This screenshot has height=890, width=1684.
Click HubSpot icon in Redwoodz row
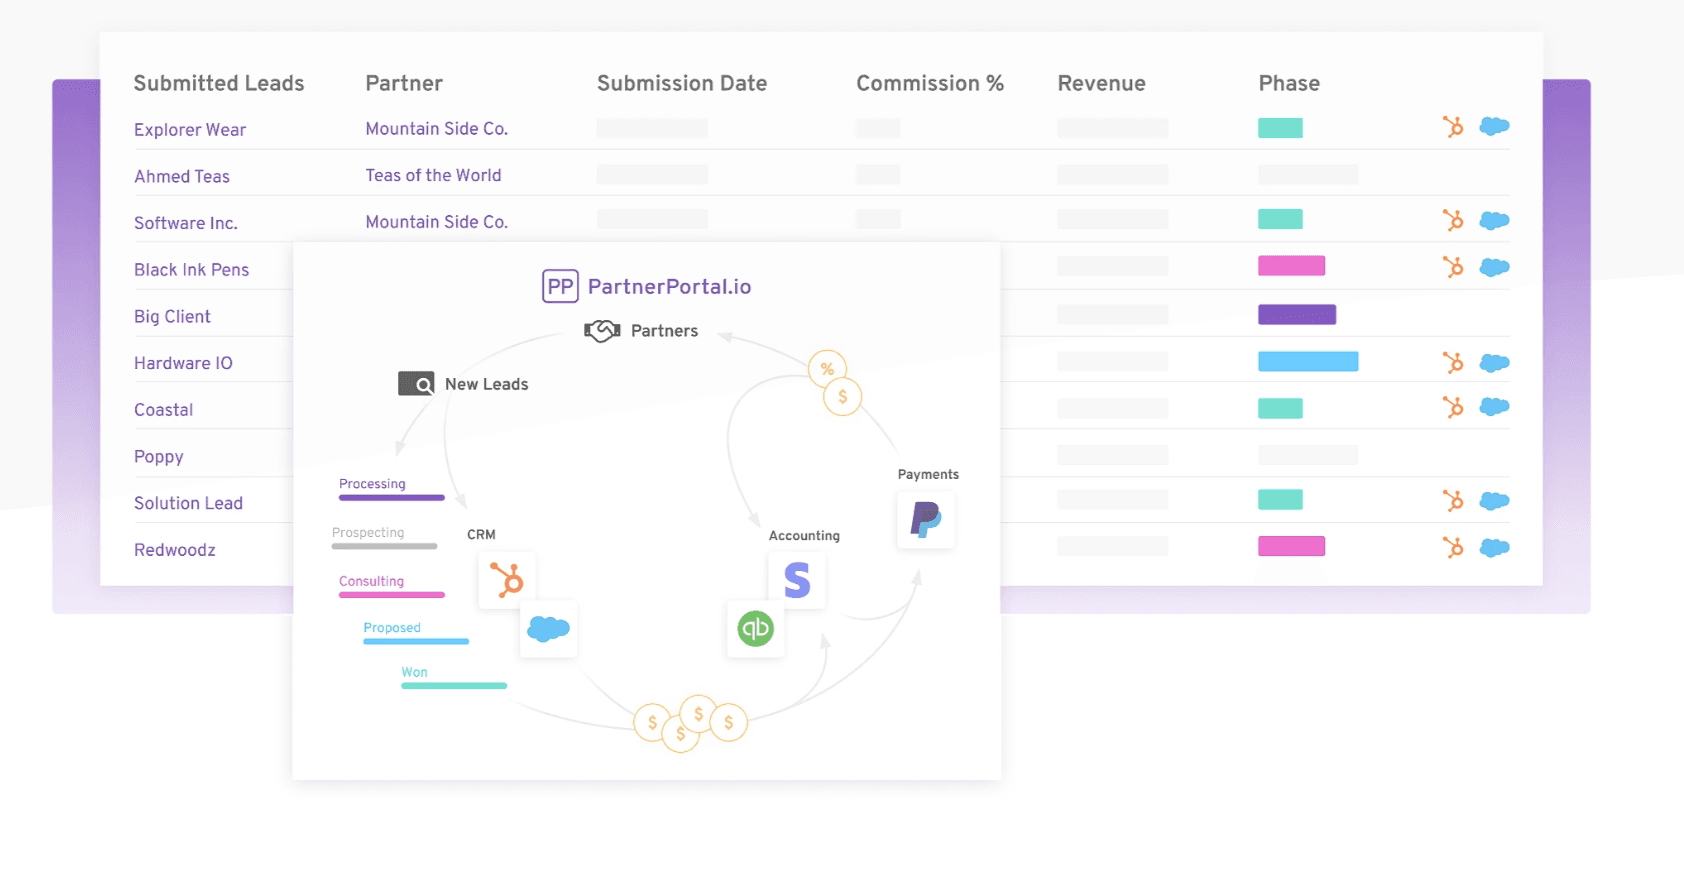point(1453,547)
